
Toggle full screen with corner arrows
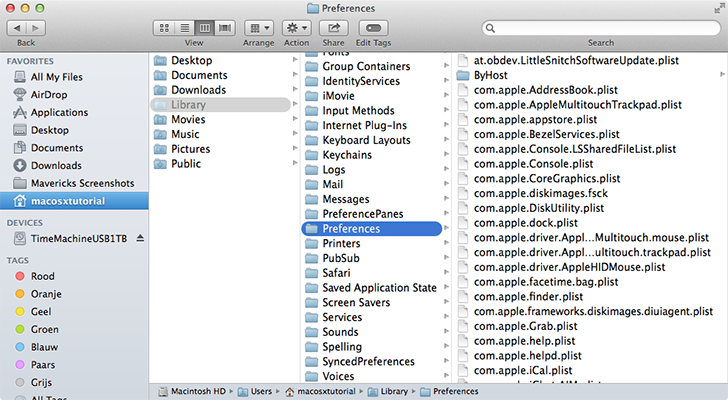pyautogui.click(x=719, y=8)
